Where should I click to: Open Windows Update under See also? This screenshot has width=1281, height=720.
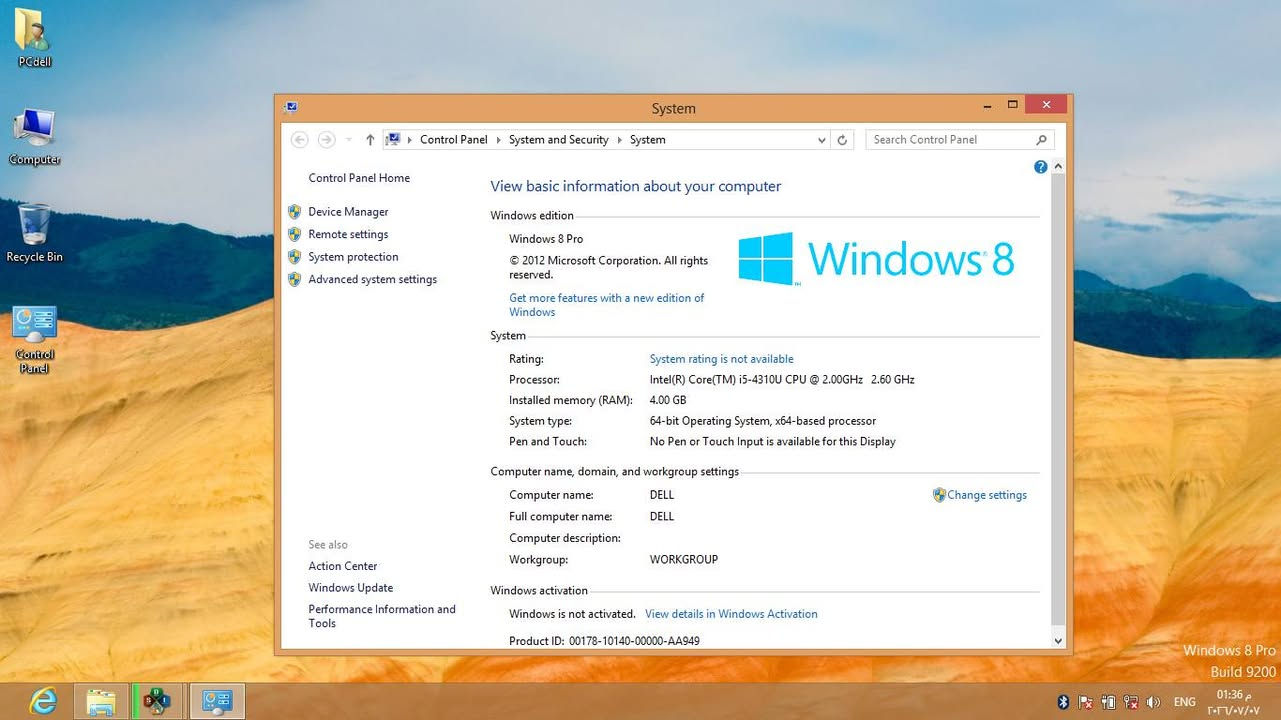(x=350, y=588)
